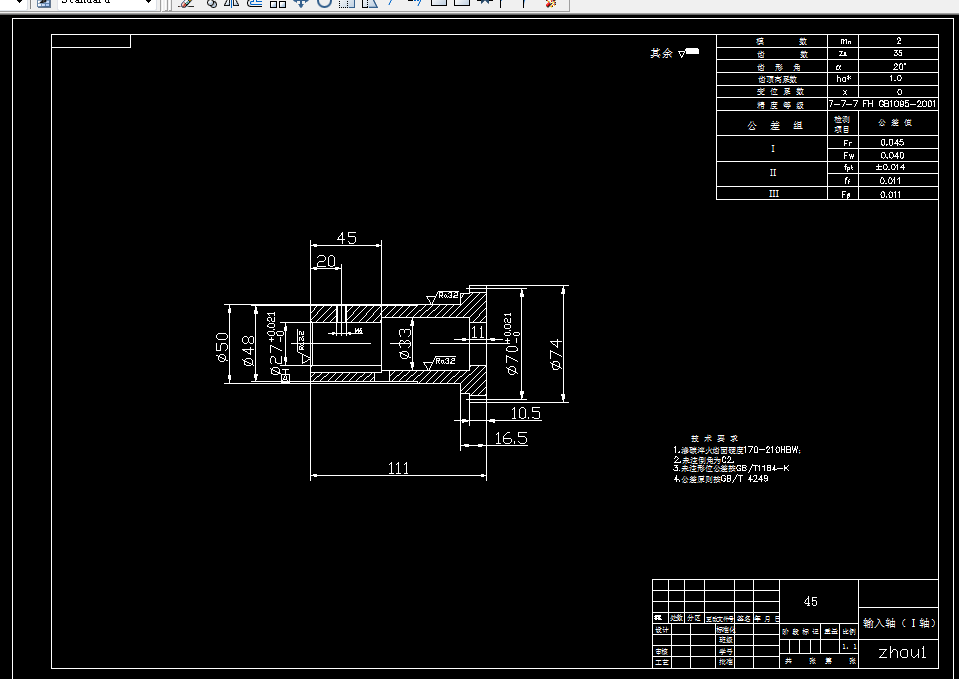The width and height of the screenshot is (959, 679).
Task: Click material 45 in the title block
Action: click(810, 601)
